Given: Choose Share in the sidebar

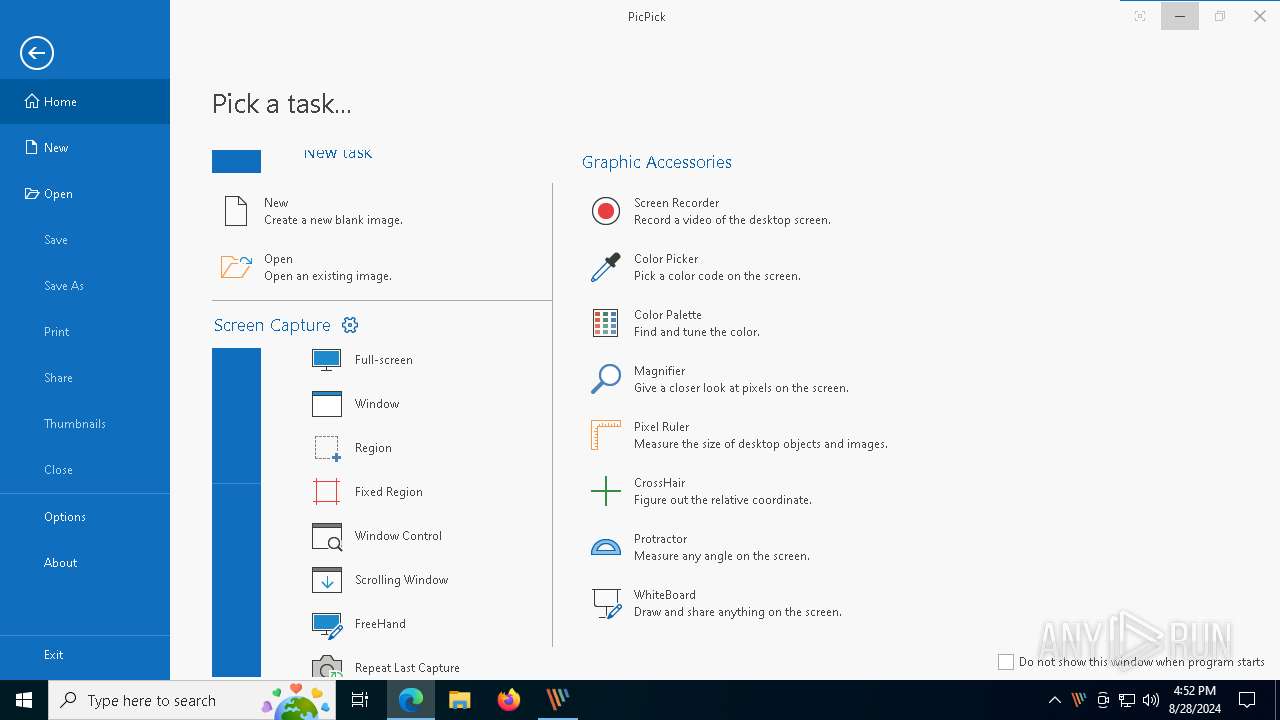Looking at the screenshot, I should click(85, 377).
